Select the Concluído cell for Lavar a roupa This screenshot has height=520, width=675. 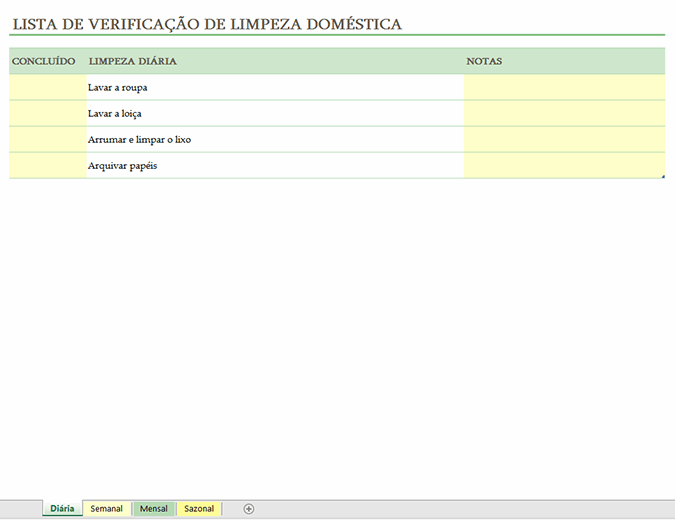point(47,88)
